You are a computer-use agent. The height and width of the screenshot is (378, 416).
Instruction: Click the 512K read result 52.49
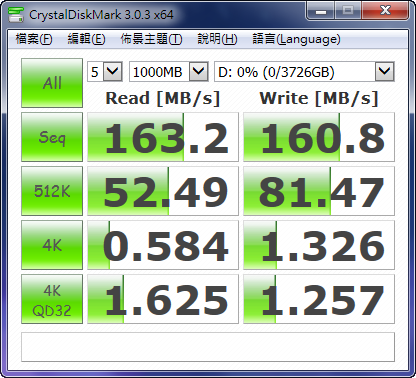(163, 191)
